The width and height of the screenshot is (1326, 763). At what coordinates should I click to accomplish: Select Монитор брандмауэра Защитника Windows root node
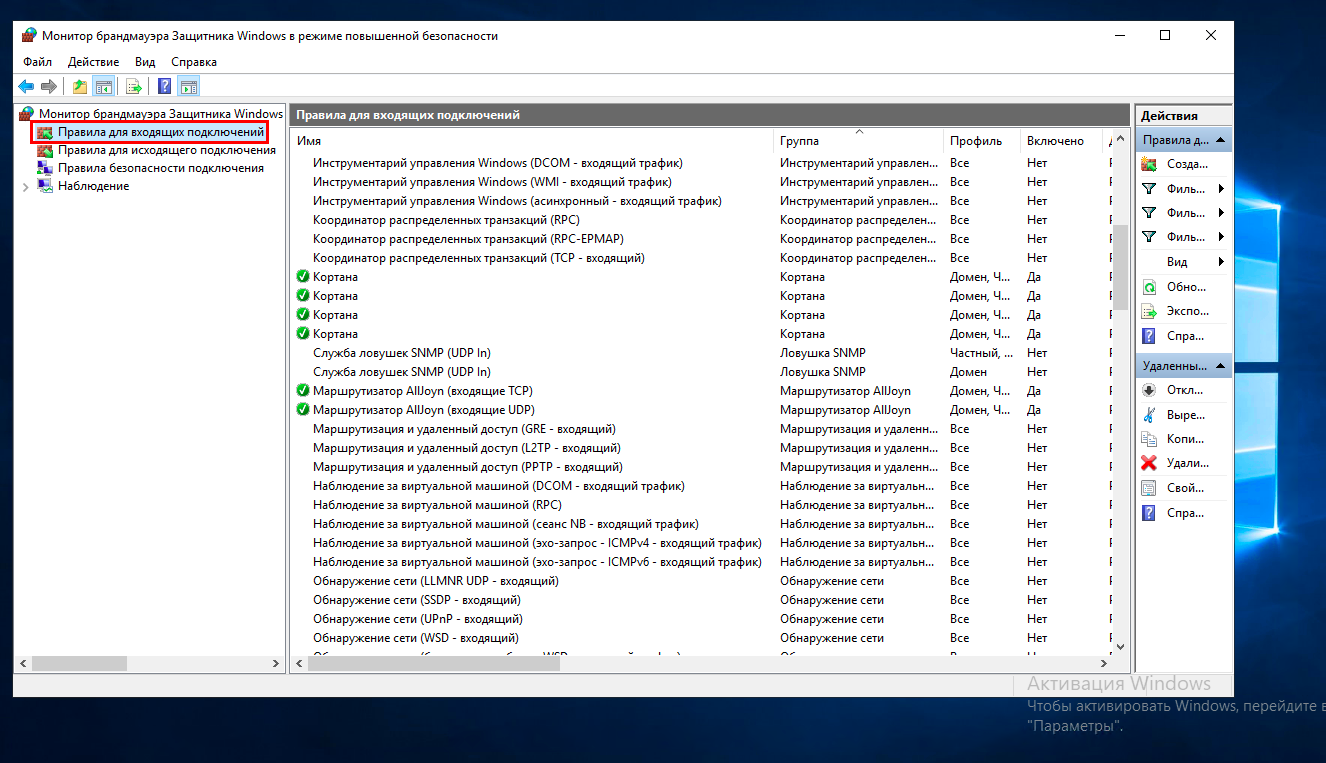coord(161,114)
